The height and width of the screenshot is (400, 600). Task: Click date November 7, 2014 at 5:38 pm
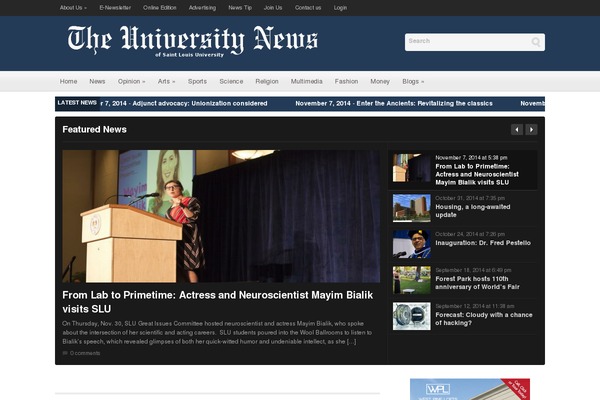pos(471,157)
